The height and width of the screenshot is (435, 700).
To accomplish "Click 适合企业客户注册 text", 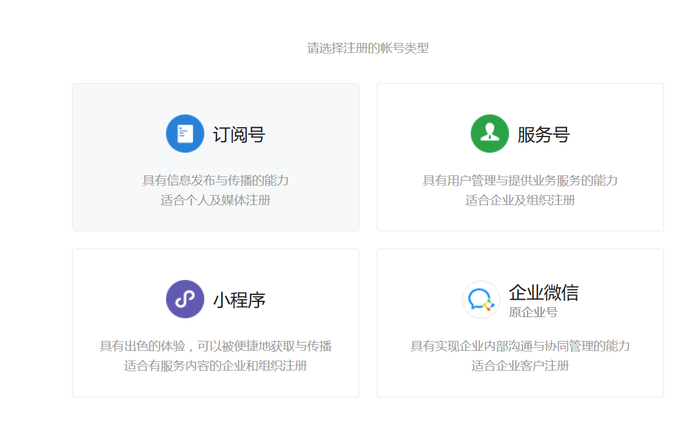I will click(x=520, y=366).
